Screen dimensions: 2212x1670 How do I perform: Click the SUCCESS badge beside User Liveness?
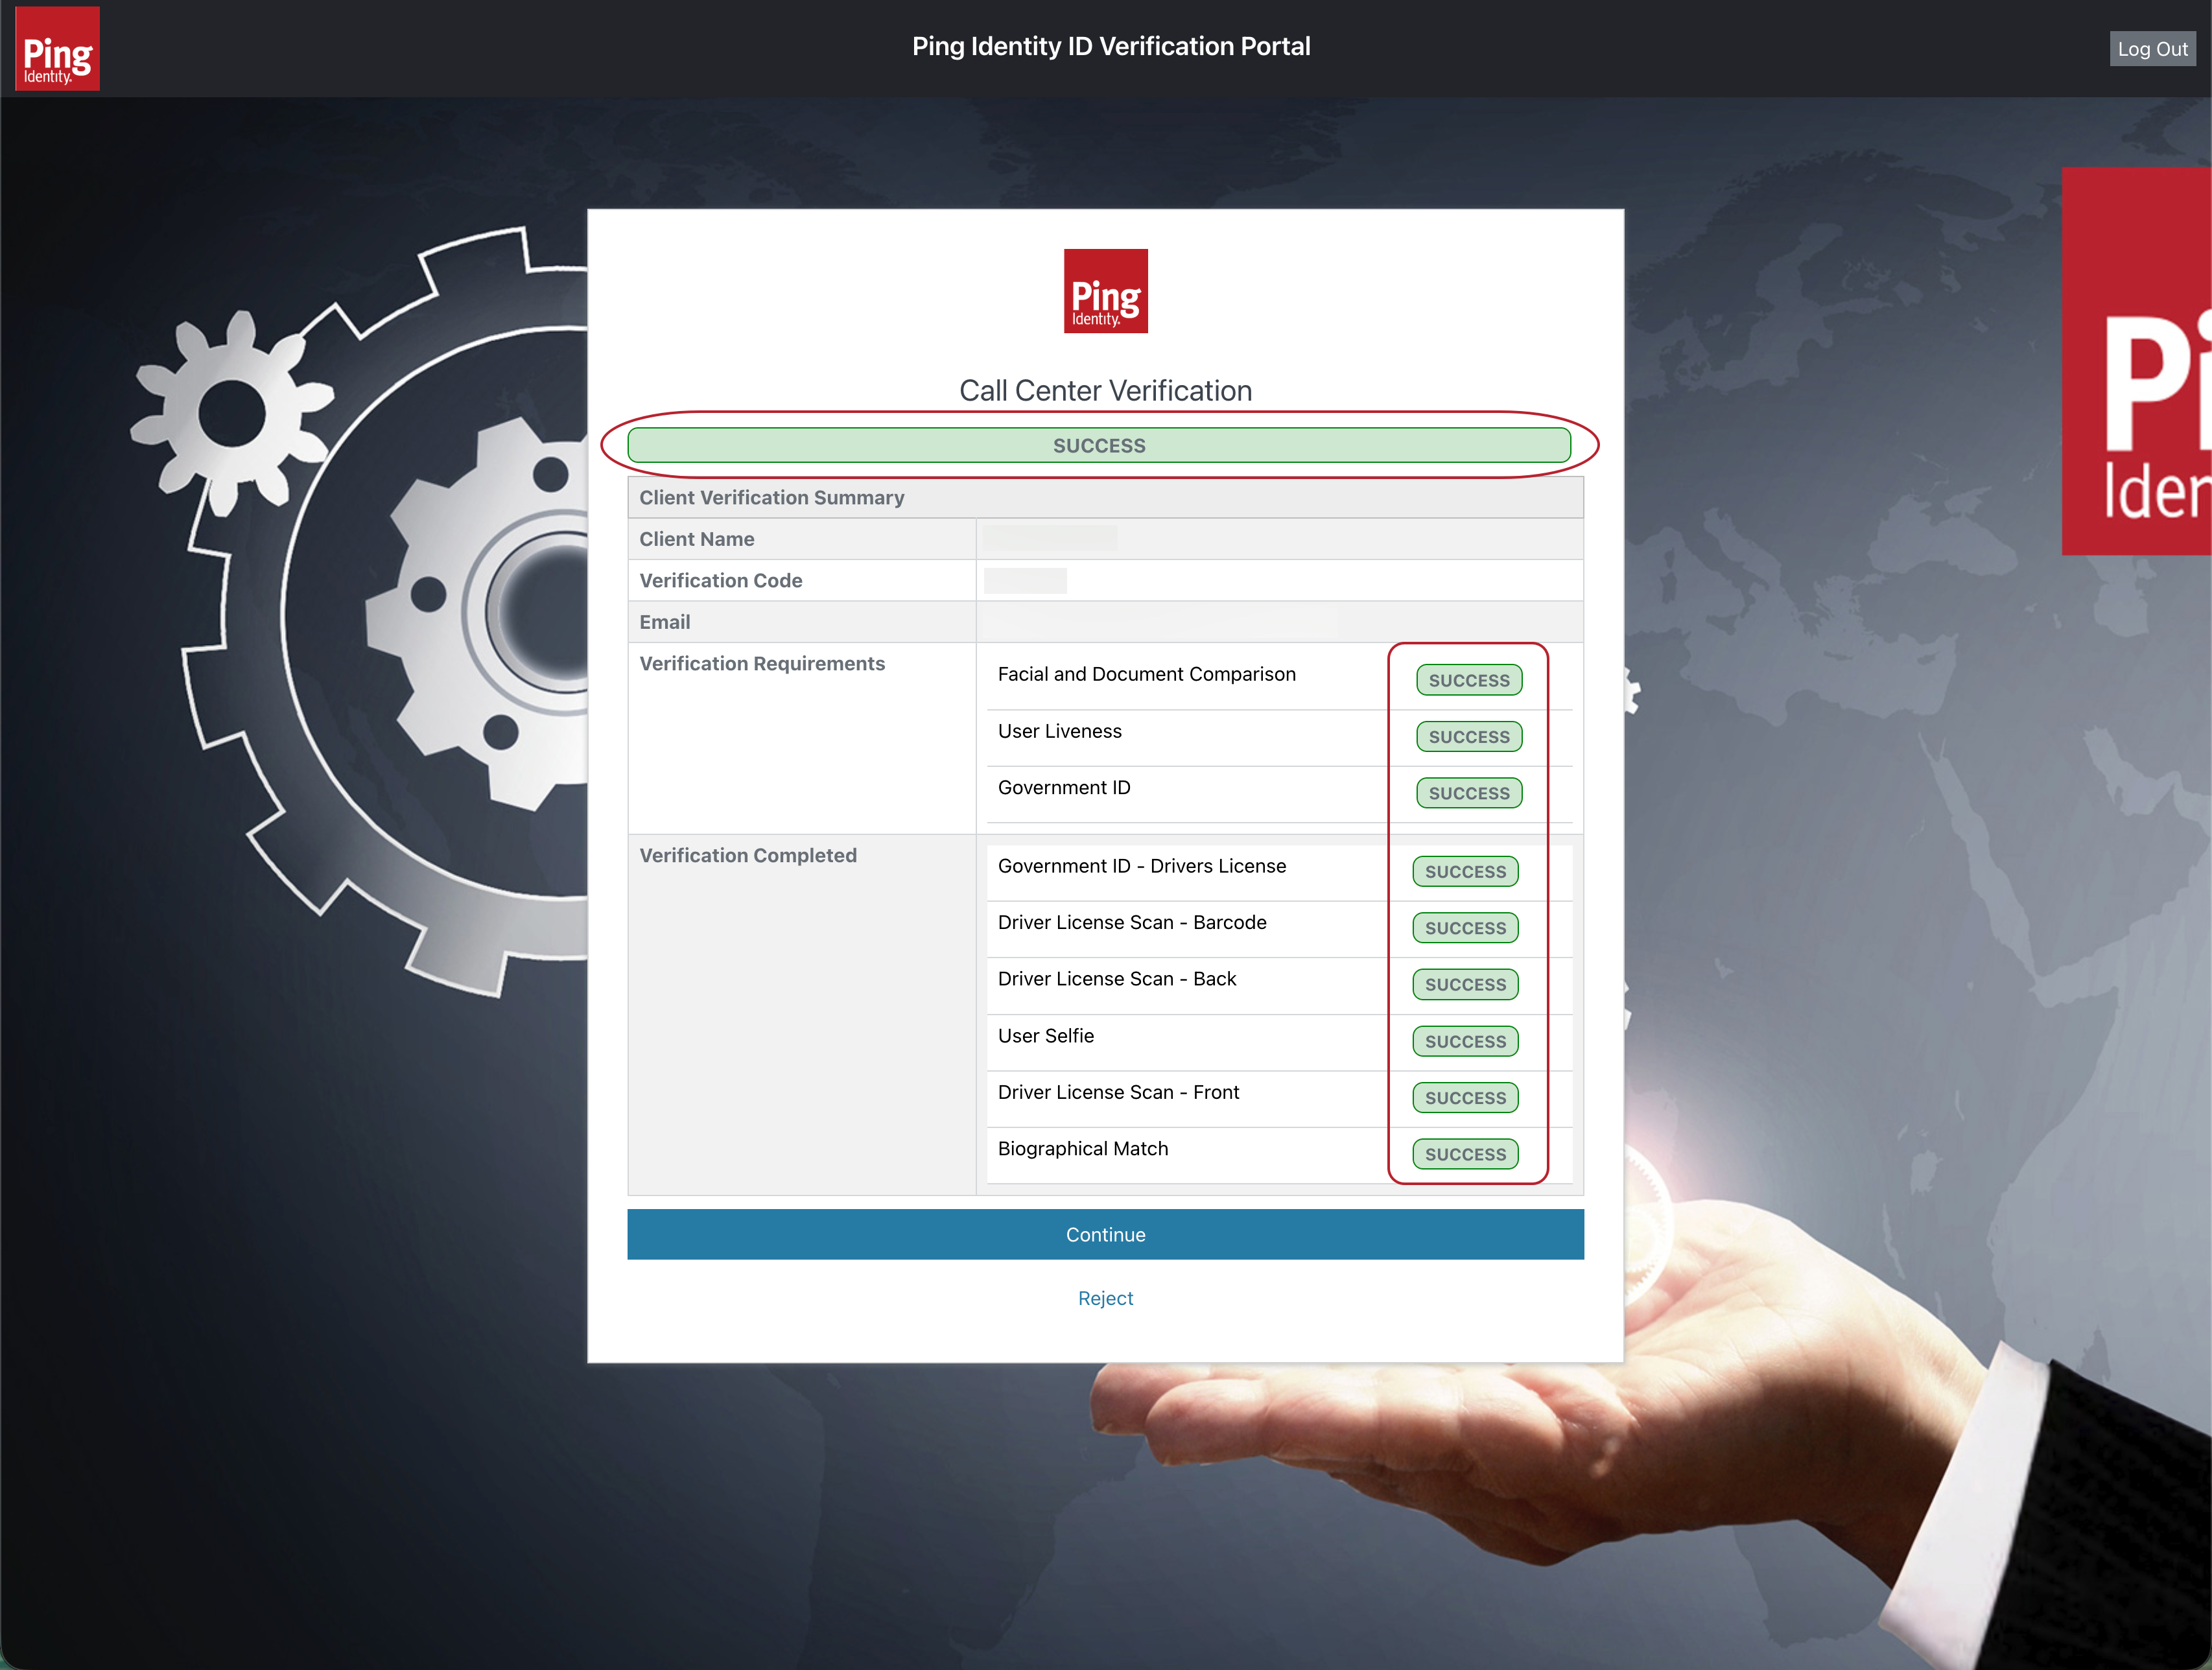(1468, 737)
